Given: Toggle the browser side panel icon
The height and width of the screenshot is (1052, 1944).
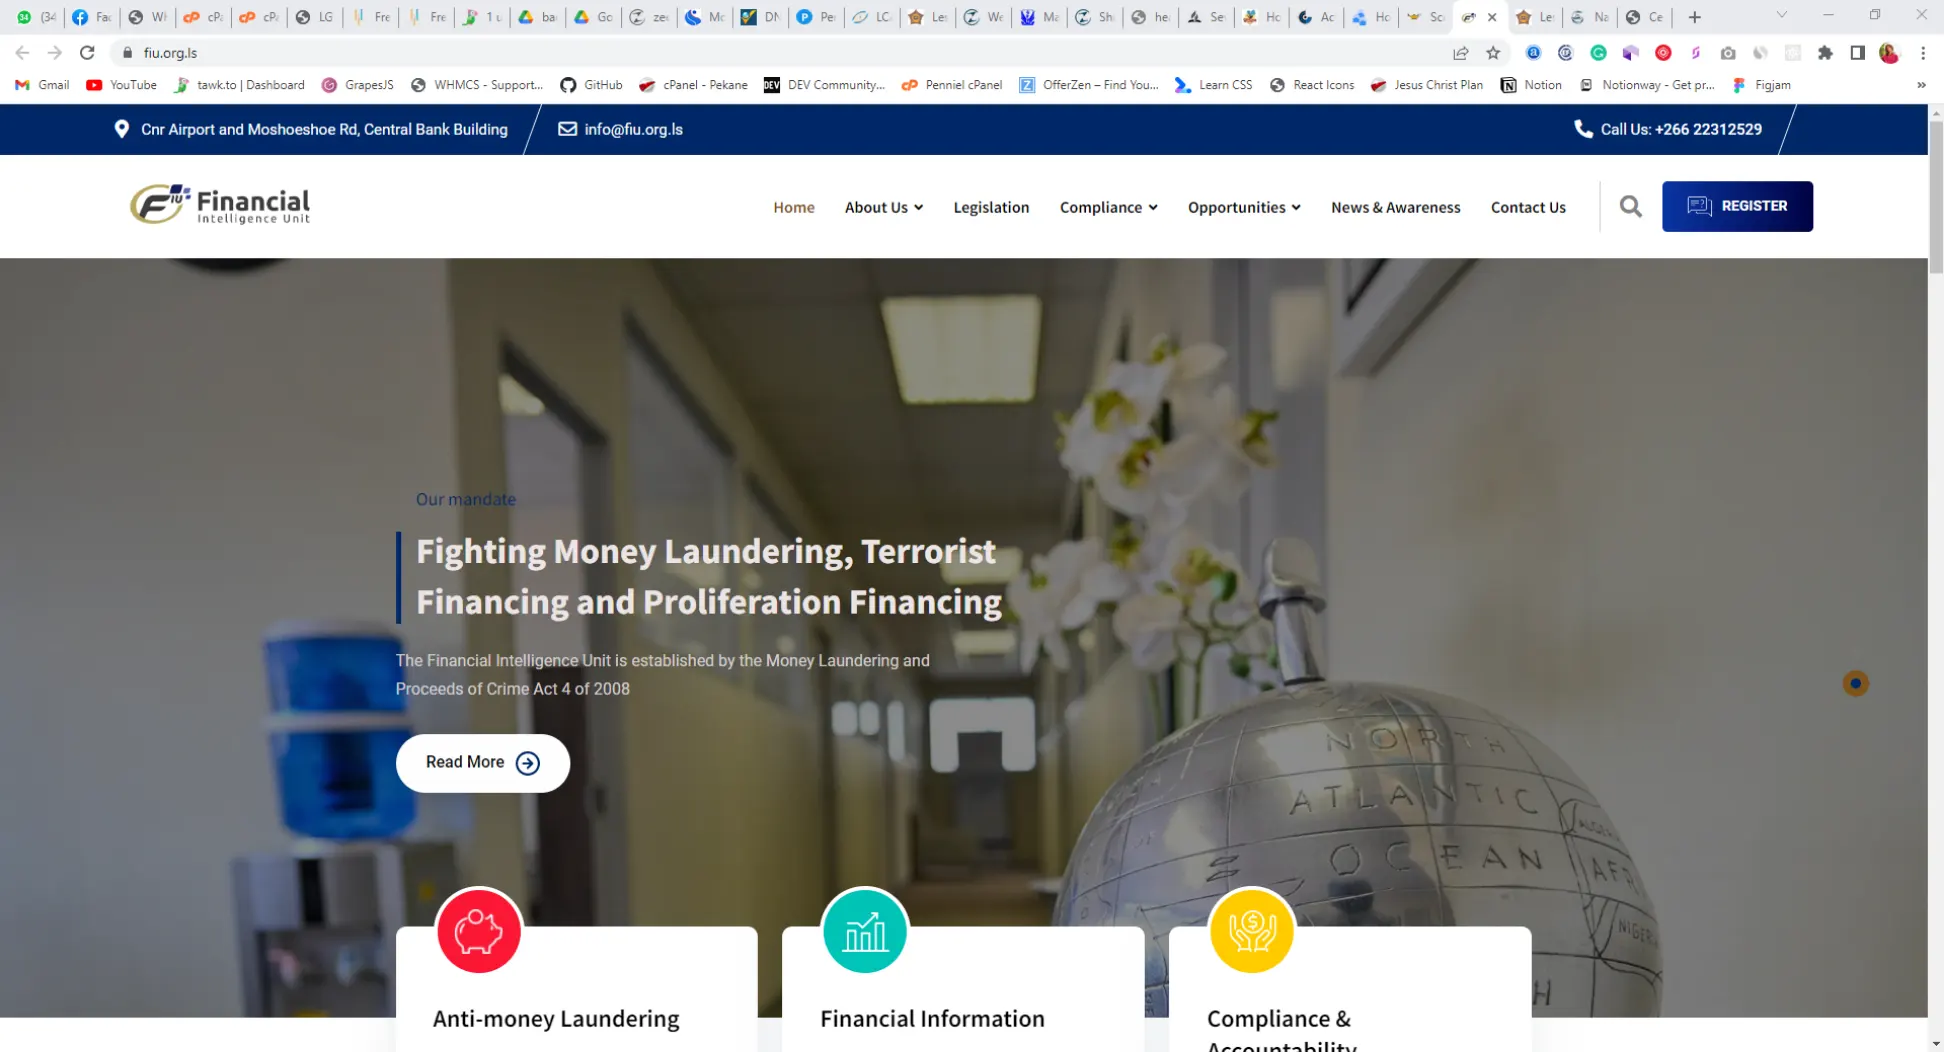Looking at the screenshot, I should [1857, 53].
